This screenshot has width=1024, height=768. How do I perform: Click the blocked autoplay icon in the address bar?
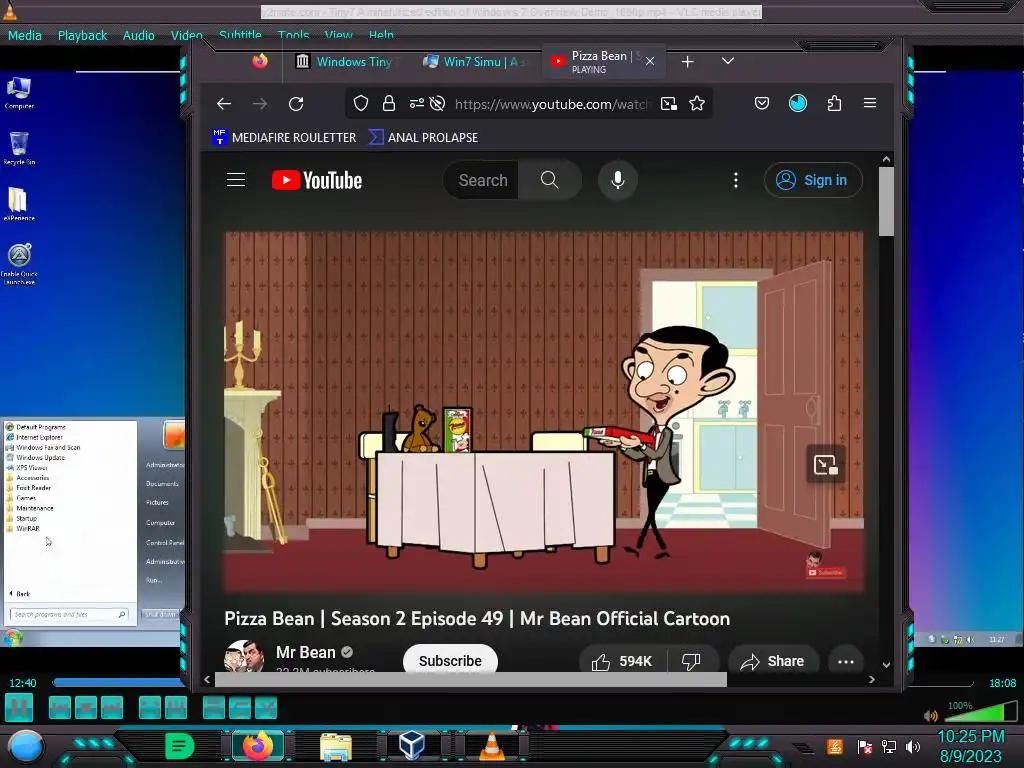pos(438,103)
